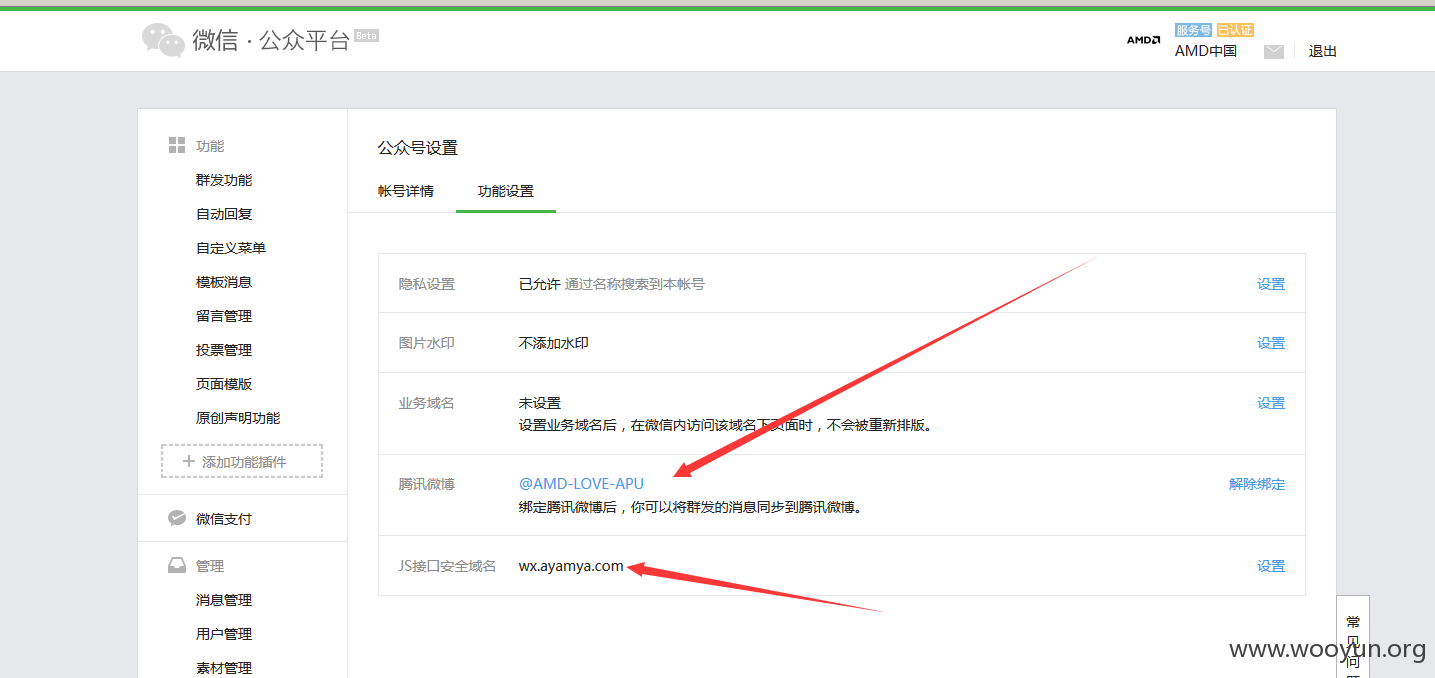Open 自定义菜单 in sidebar
Screen dimensions: 1435x678
(231, 248)
